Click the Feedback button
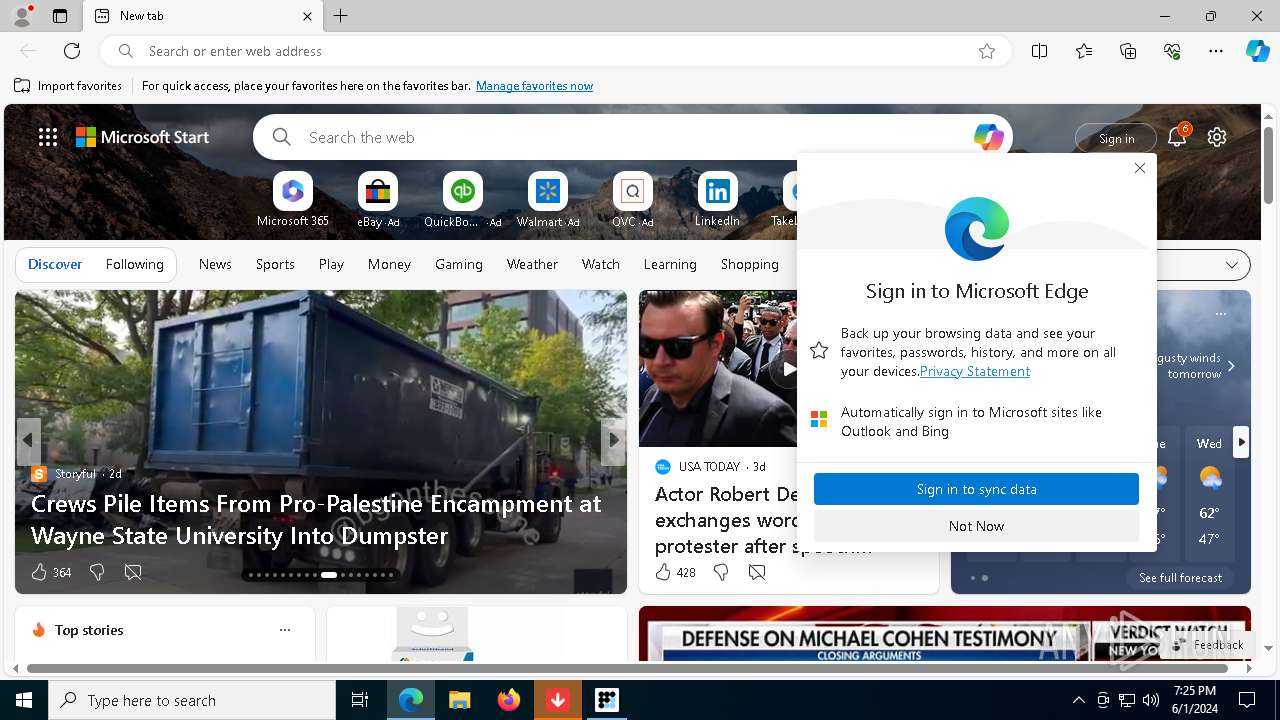Screen dimensions: 1280x720 point(1208,645)
